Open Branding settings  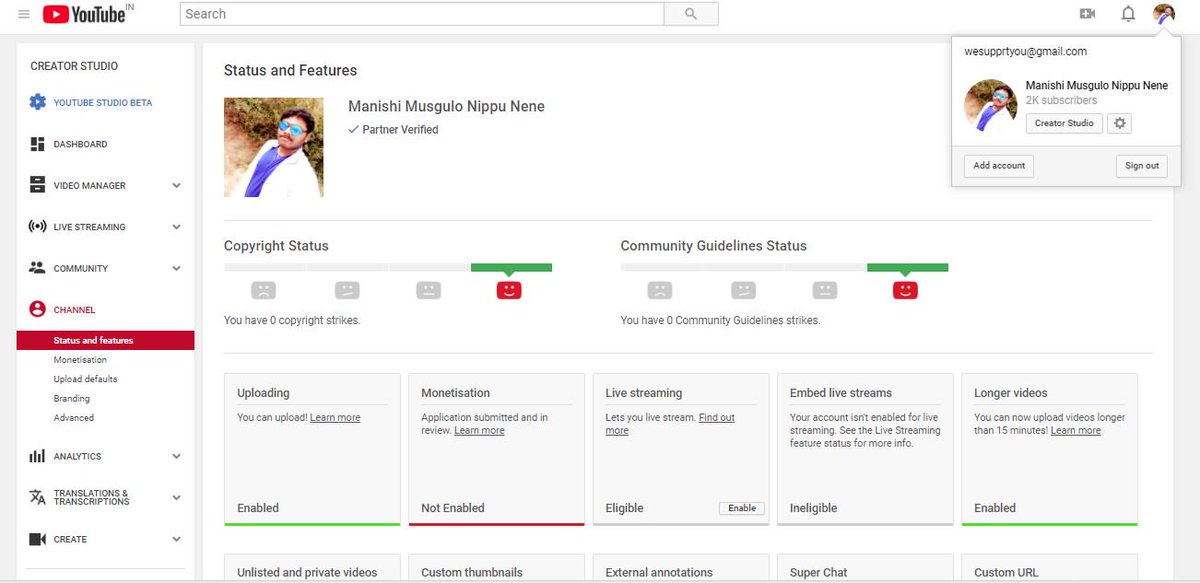(72, 398)
